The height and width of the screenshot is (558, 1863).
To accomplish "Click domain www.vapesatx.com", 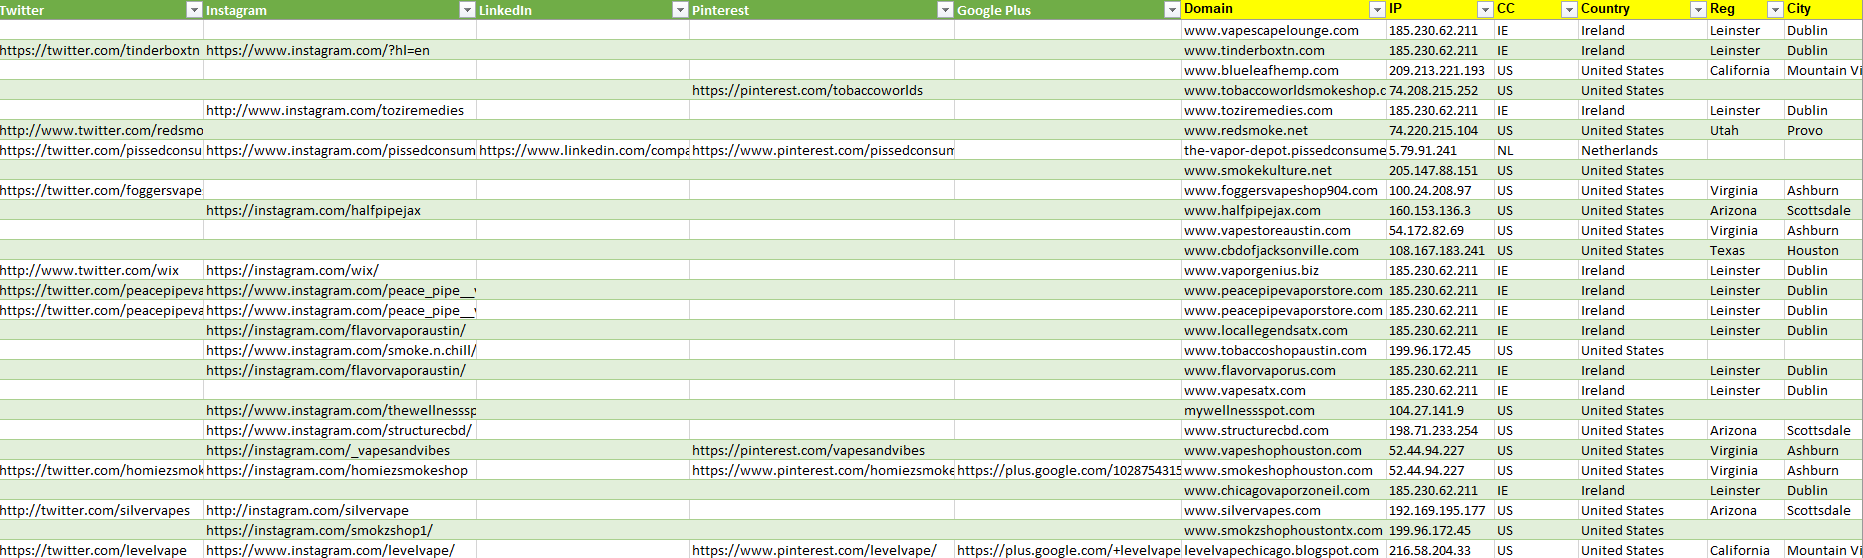I will point(1283,390).
